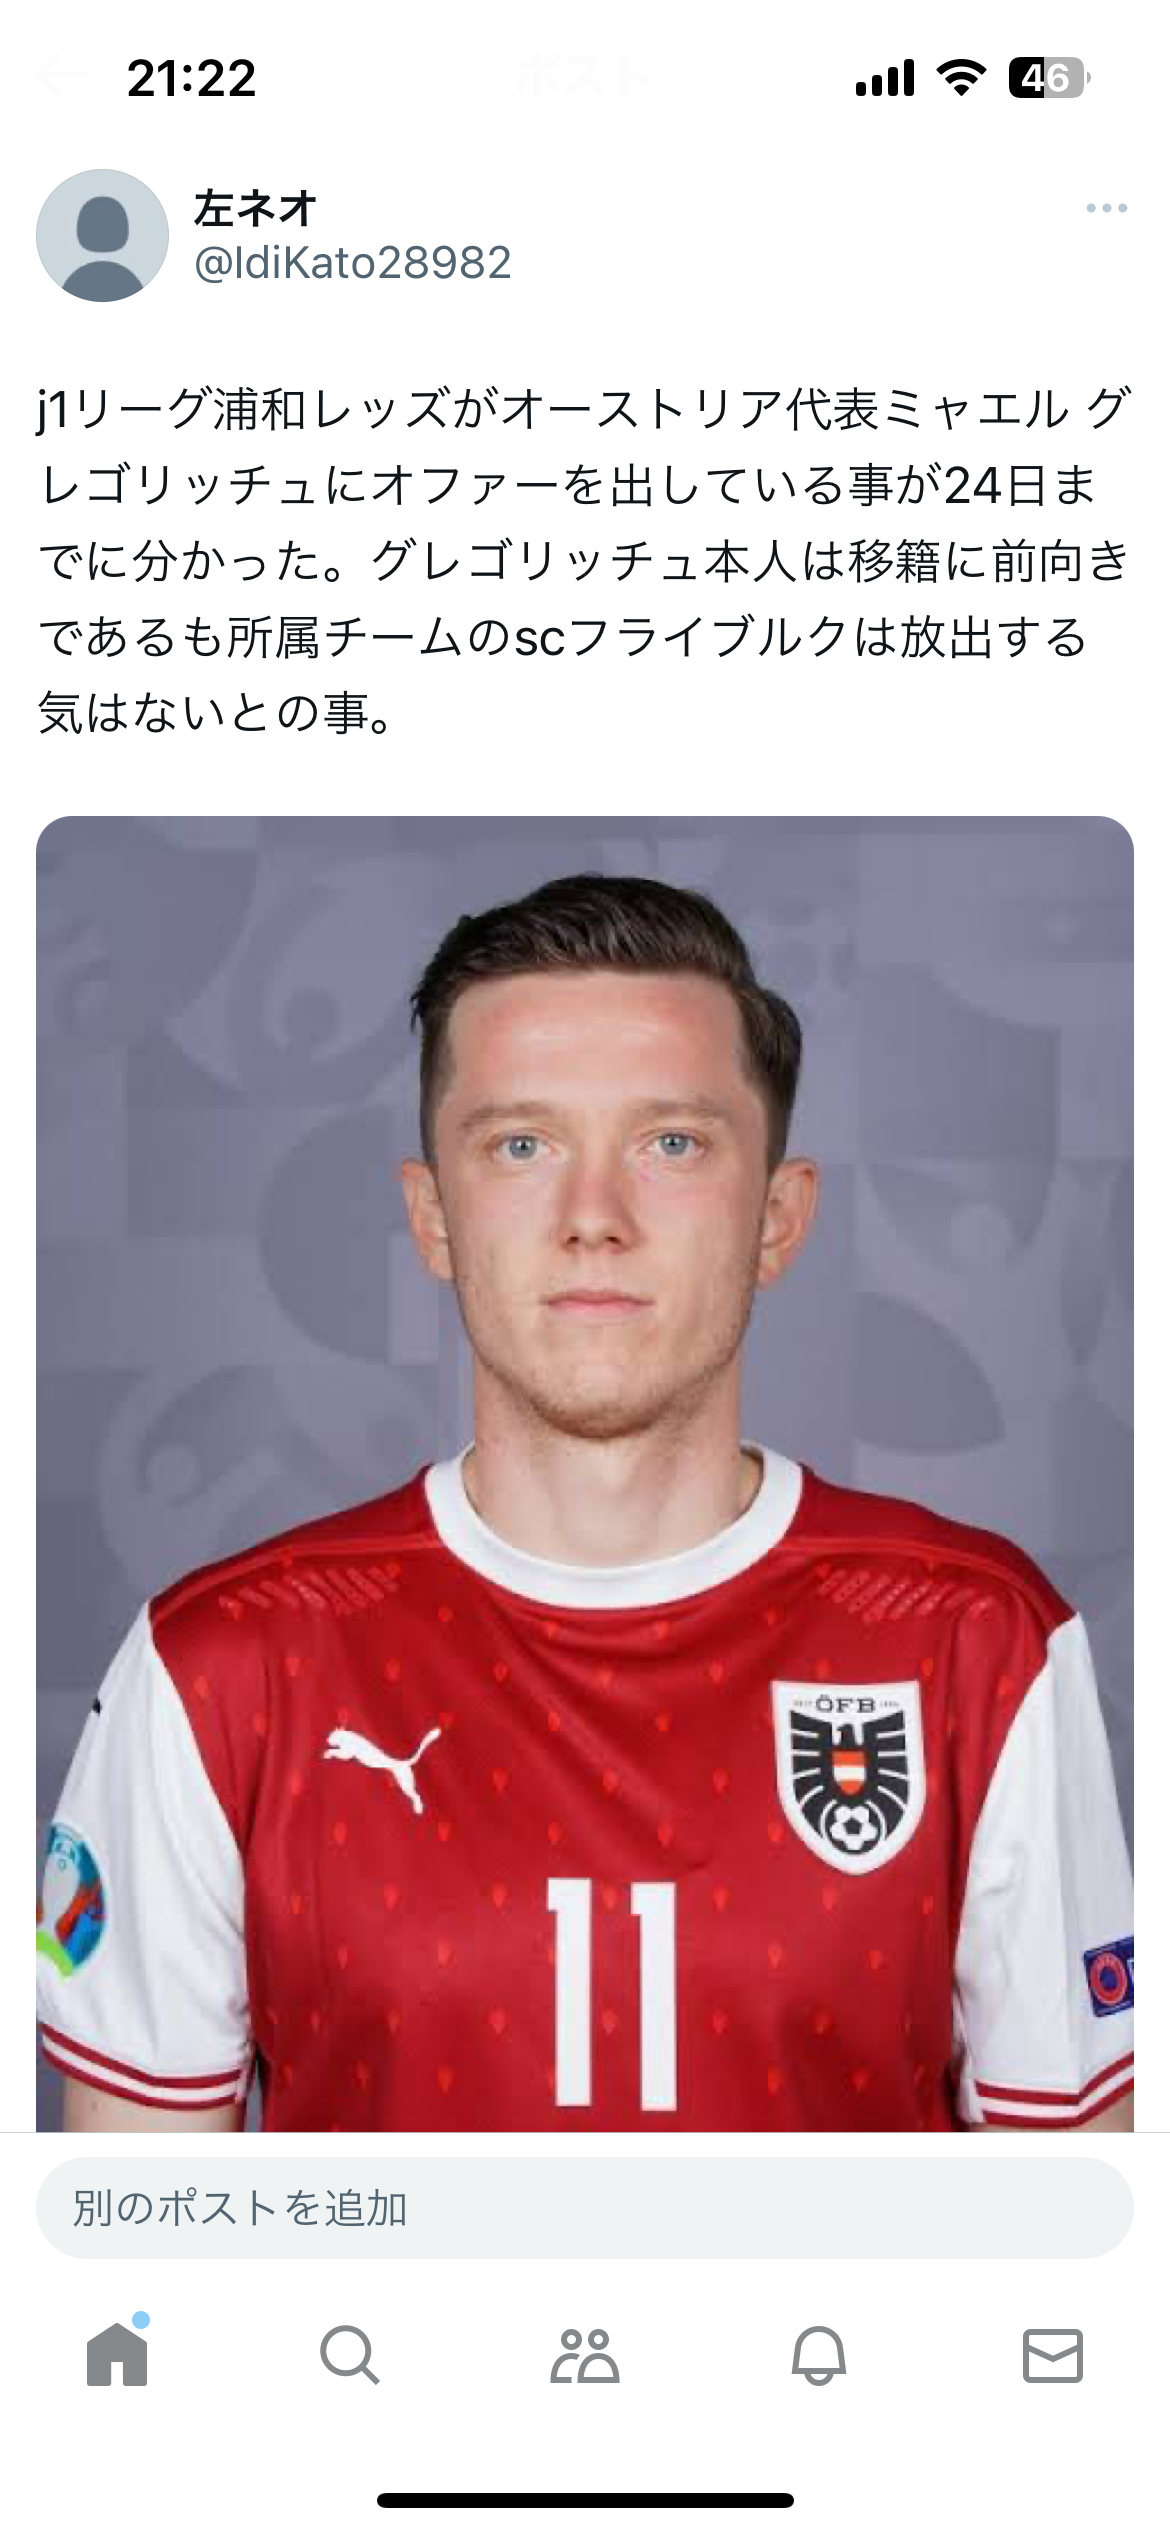1170x2532 pixels.
Task: Tap the post text about 浦和レッズ
Action: pyautogui.click(x=585, y=560)
